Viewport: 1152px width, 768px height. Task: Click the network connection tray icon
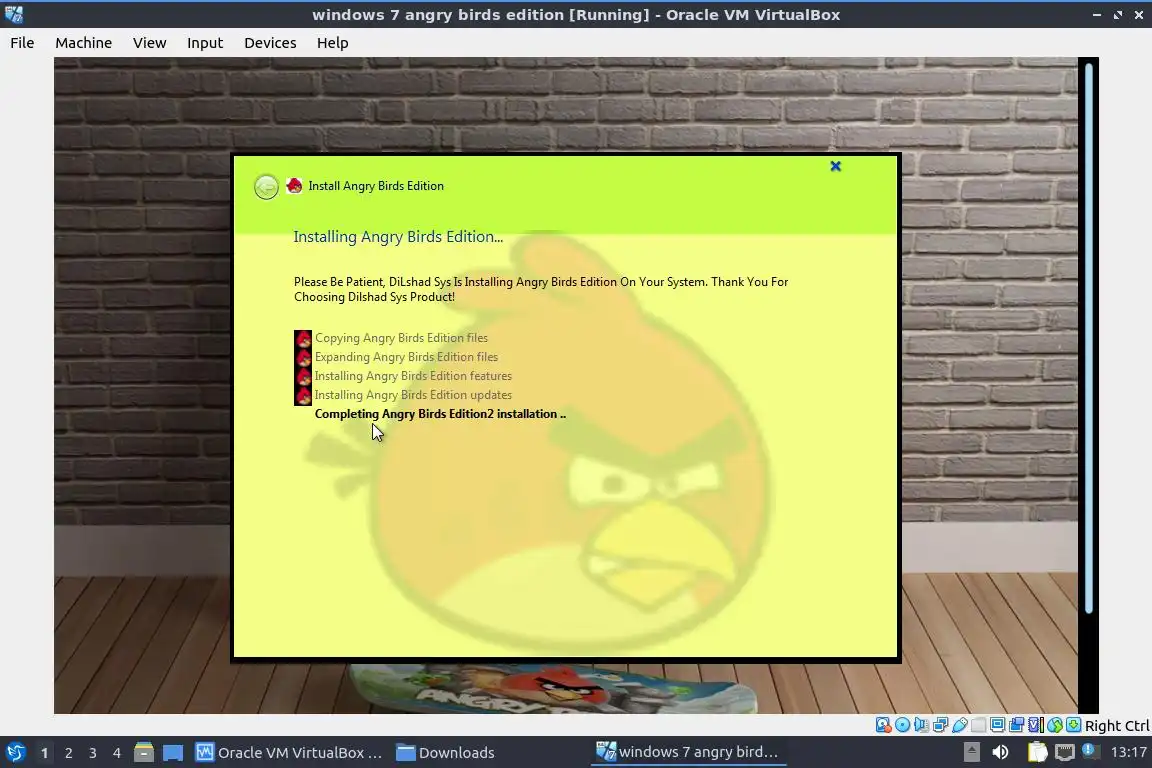click(x=1065, y=752)
